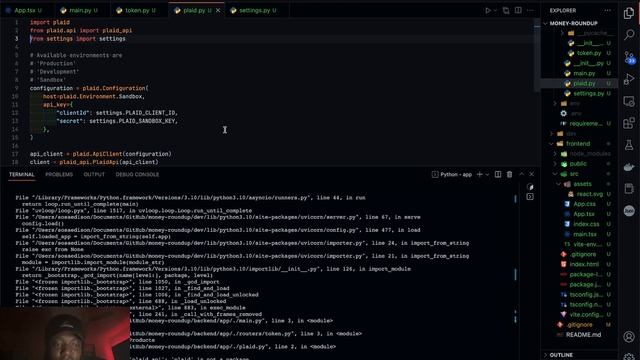The image size is (640, 360).
Task: Open index.html in the explorer
Action: click(x=584, y=264)
